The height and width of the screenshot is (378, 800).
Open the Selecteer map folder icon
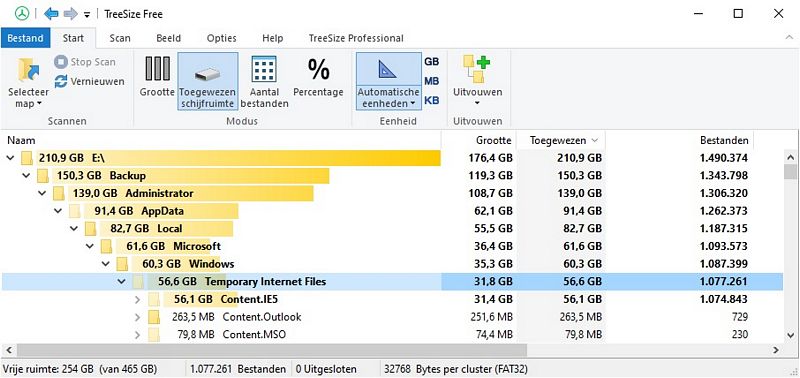tap(28, 71)
